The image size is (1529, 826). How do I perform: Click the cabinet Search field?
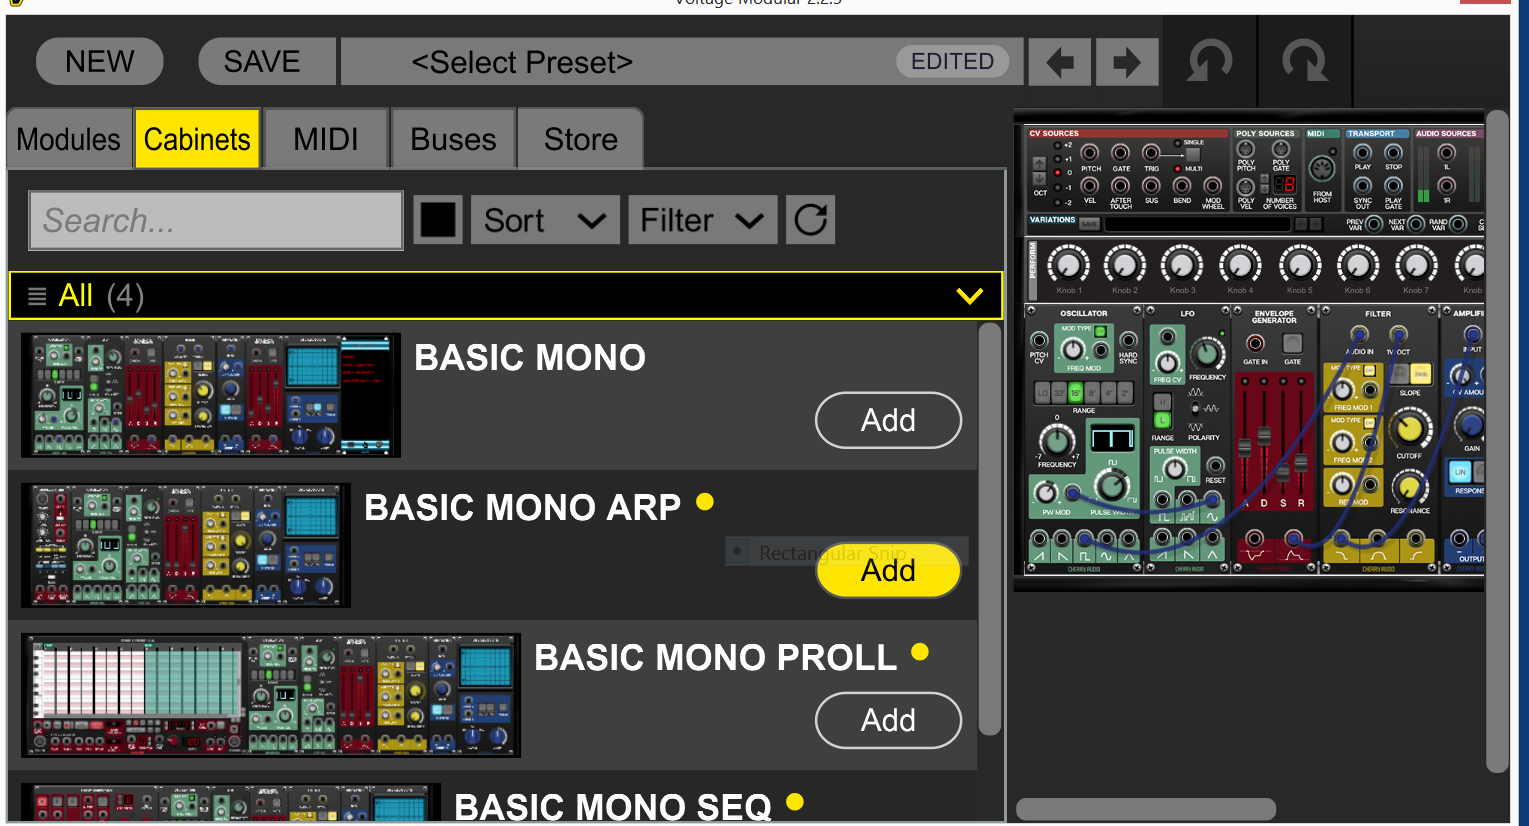[x=216, y=220]
